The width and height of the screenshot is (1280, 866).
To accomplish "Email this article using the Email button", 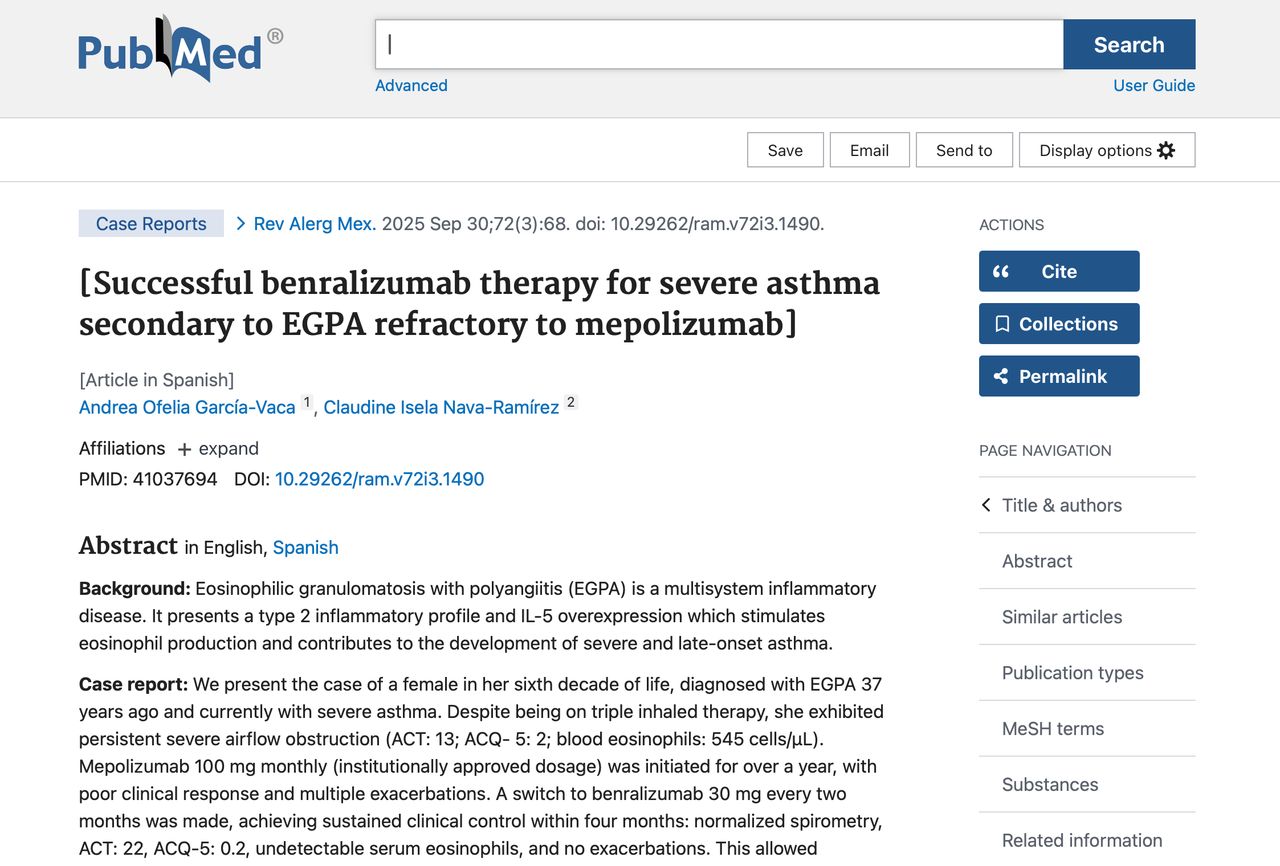I will point(869,150).
